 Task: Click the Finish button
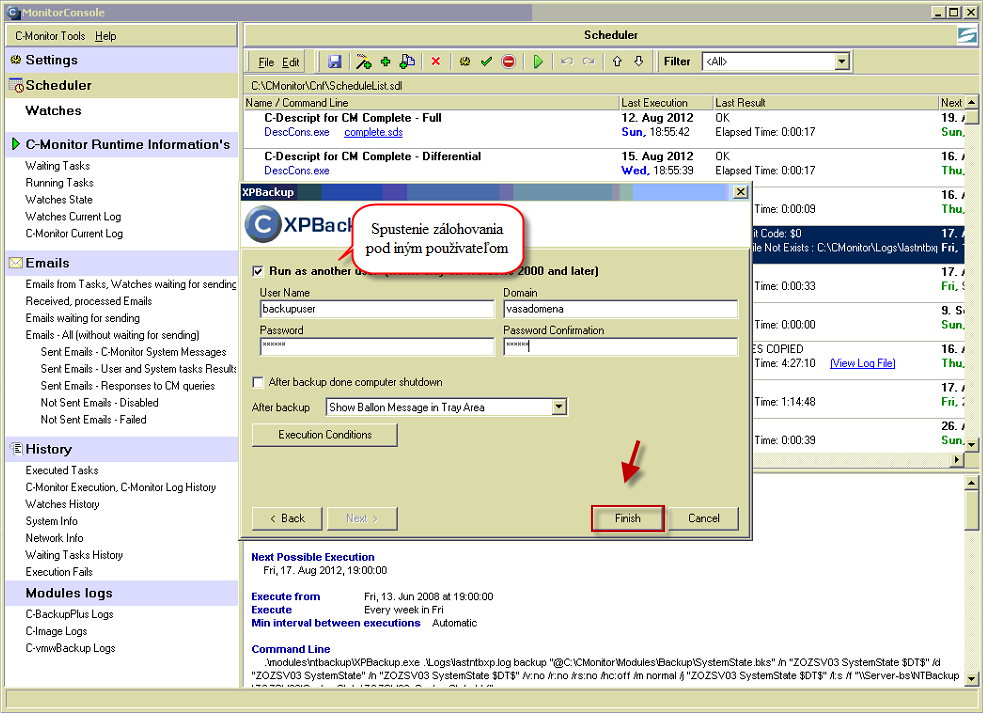(628, 518)
